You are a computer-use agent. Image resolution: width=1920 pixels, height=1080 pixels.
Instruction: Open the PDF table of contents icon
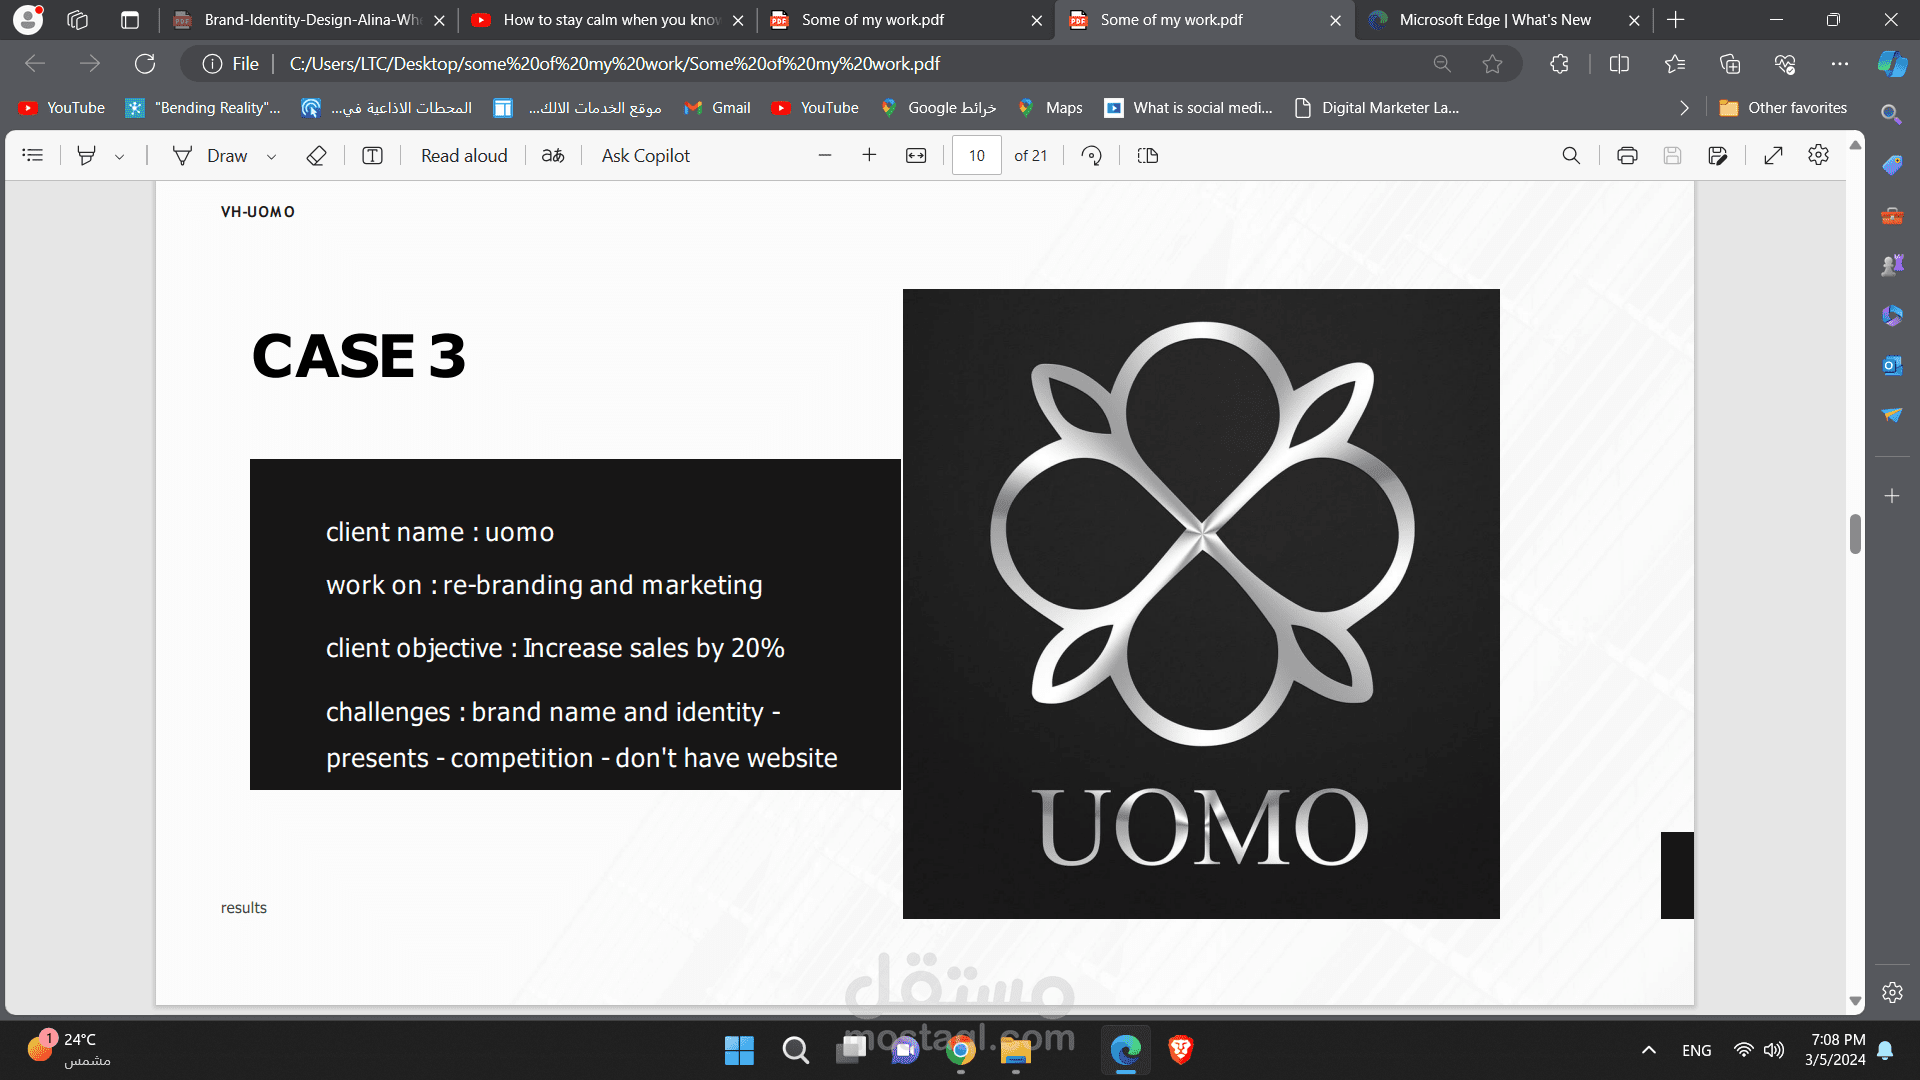tap(33, 155)
